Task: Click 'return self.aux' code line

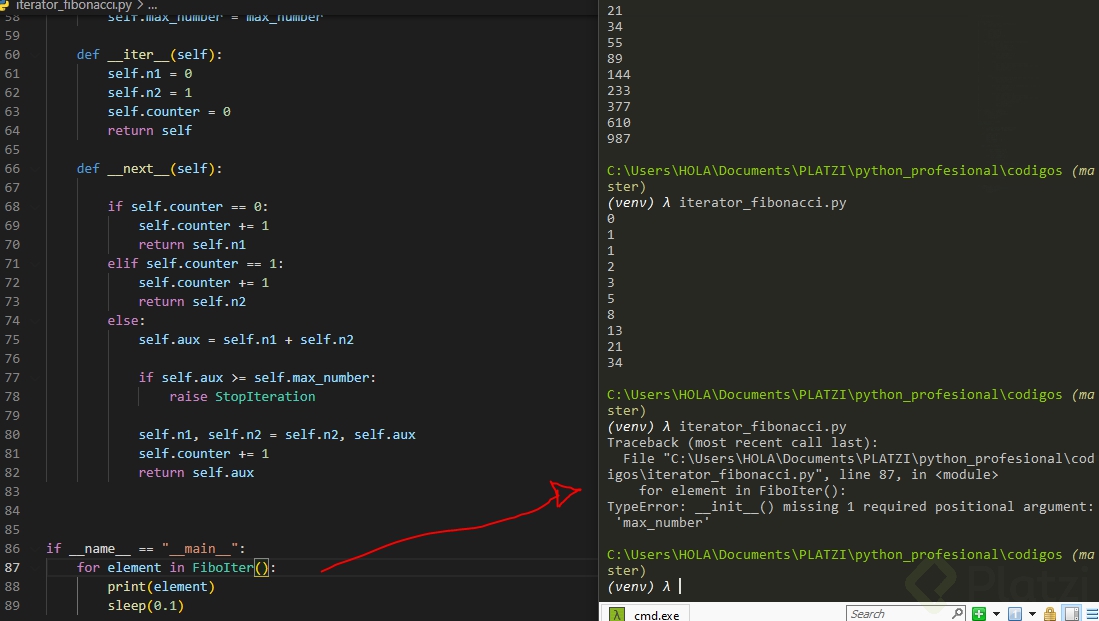Action: pyautogui.click(x=196, y=472)
